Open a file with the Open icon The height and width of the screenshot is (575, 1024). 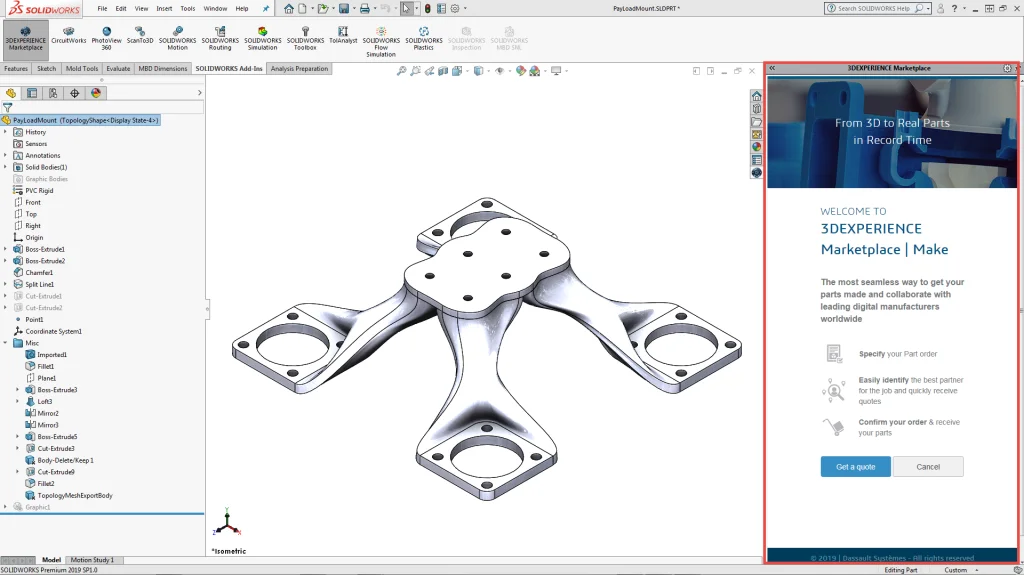(x=323, y=8)
